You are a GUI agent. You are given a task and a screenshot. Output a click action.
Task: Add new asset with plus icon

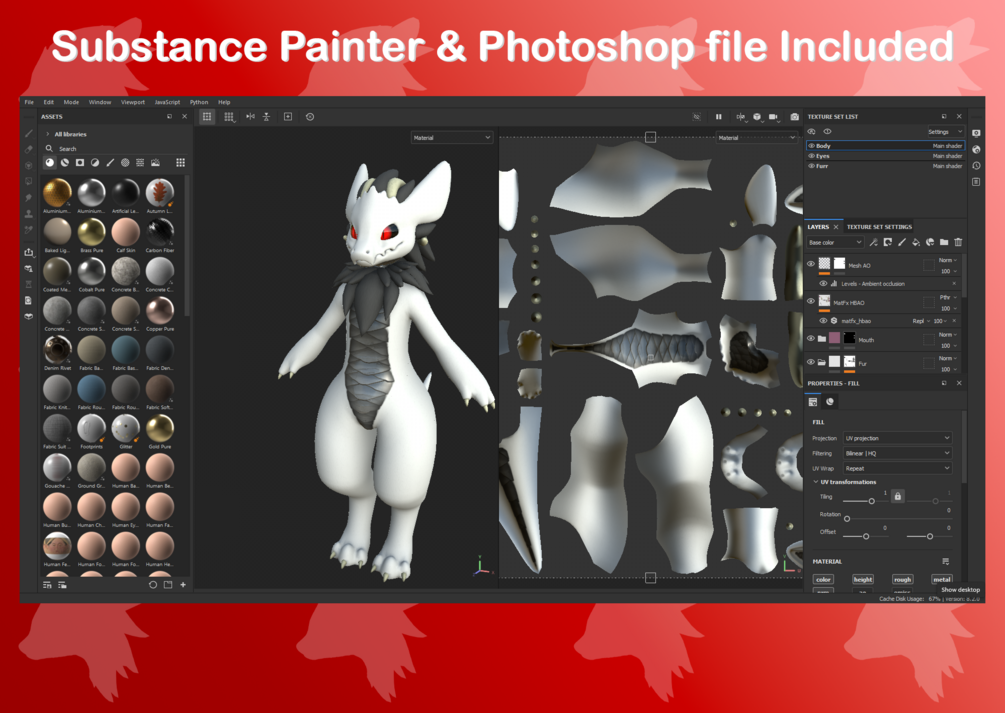[x=183, y=585]
